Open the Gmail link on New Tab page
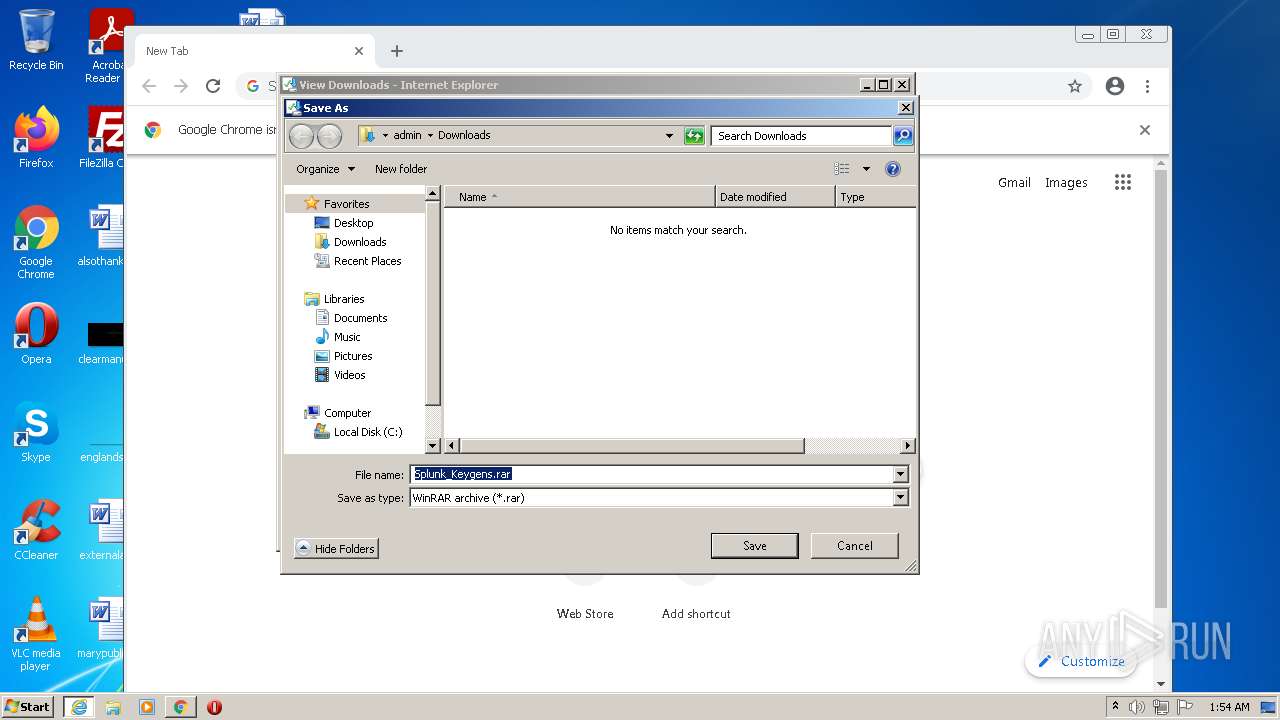 point(1014,183)
